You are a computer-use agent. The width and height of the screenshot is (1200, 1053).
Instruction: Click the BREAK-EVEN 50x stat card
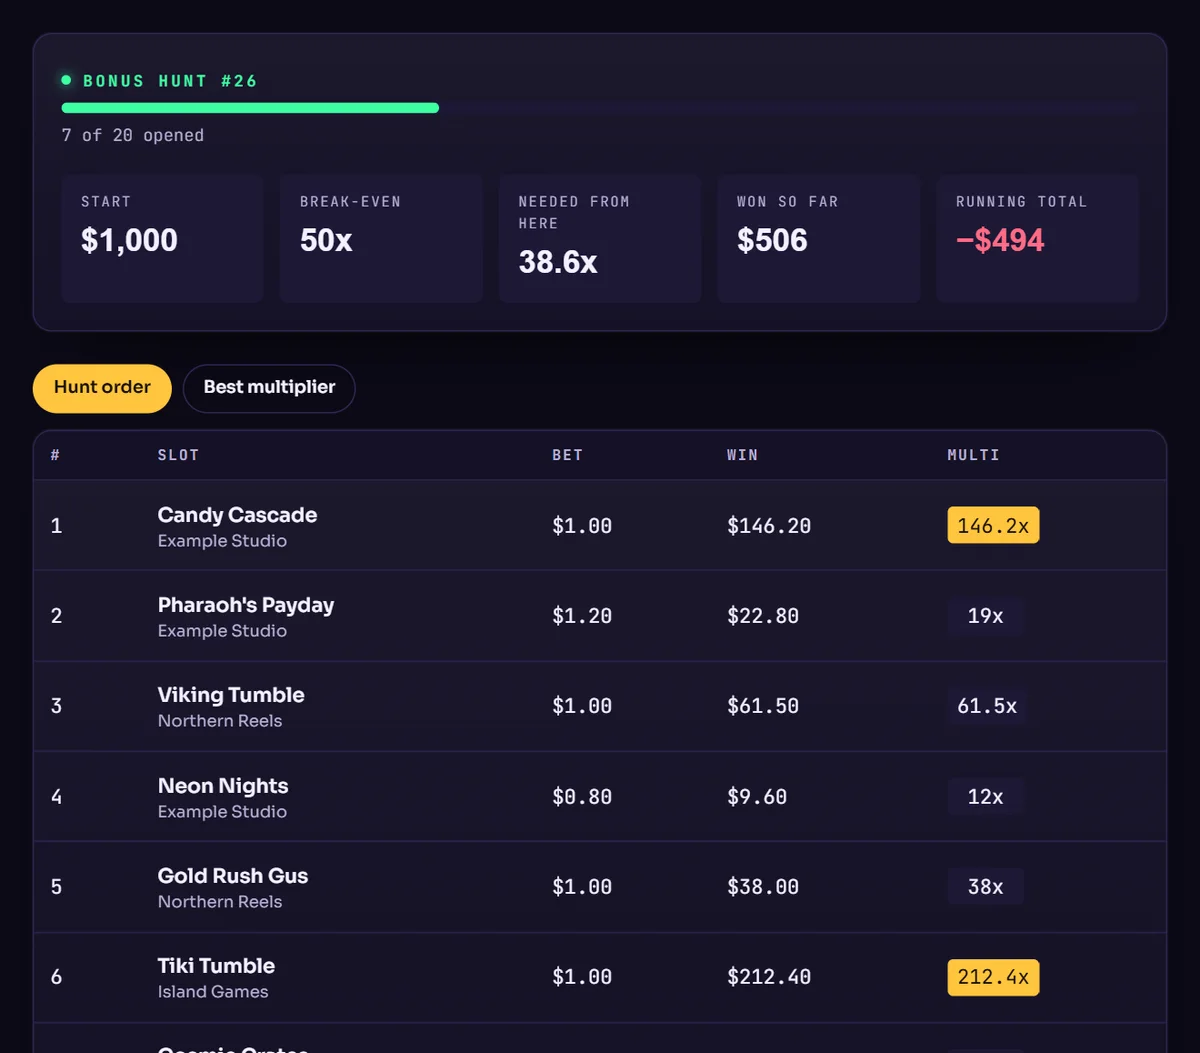point(381,238)
